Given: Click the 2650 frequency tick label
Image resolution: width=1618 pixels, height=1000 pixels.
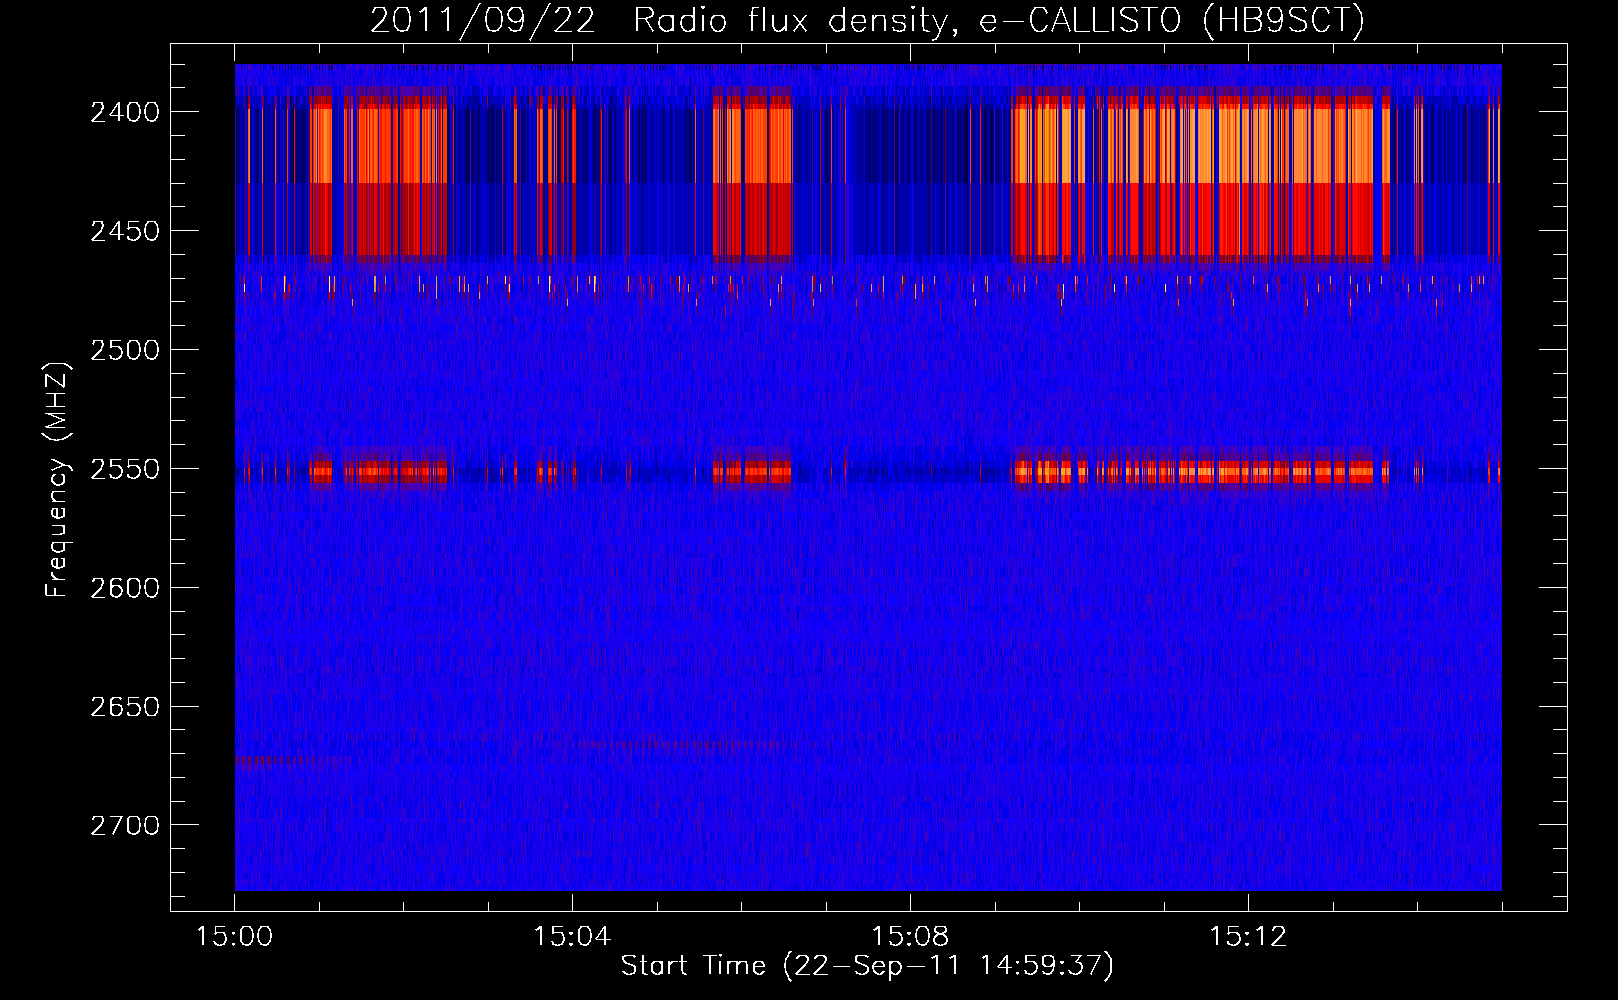Looking at the screenshot, I should pyautogui.click(x=125, y=707).
